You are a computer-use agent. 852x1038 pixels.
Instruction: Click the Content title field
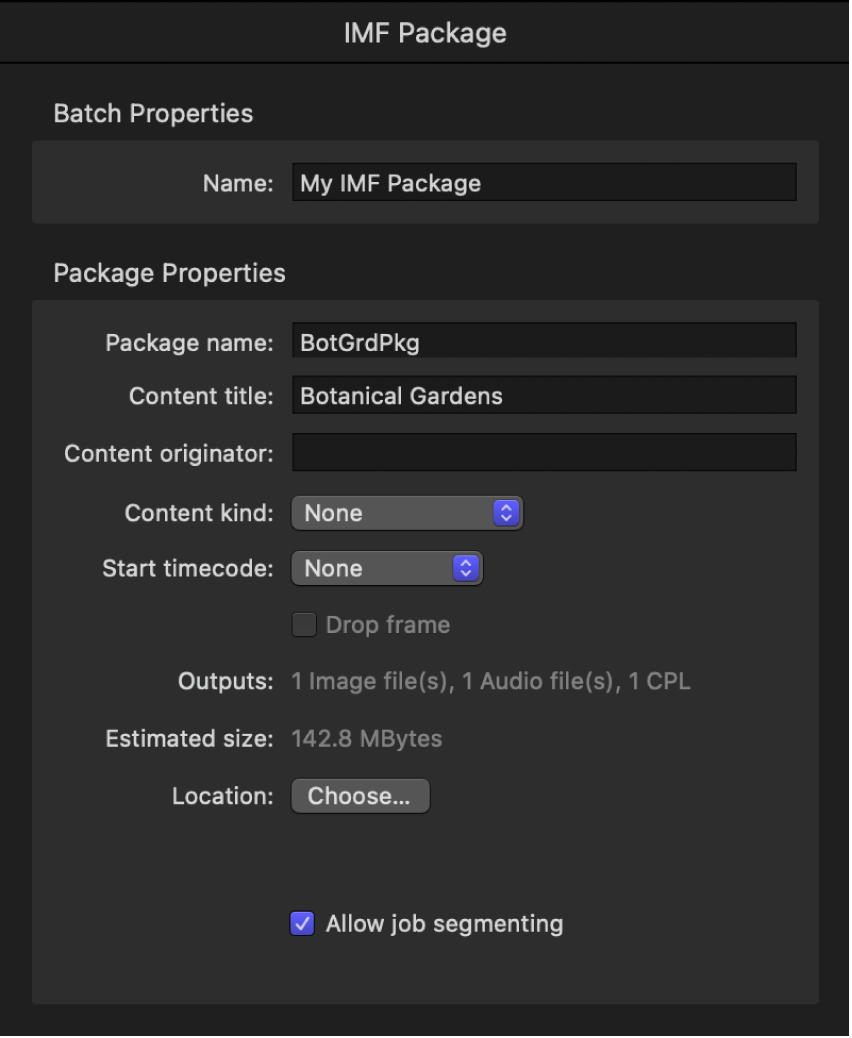tap(545, 397)
